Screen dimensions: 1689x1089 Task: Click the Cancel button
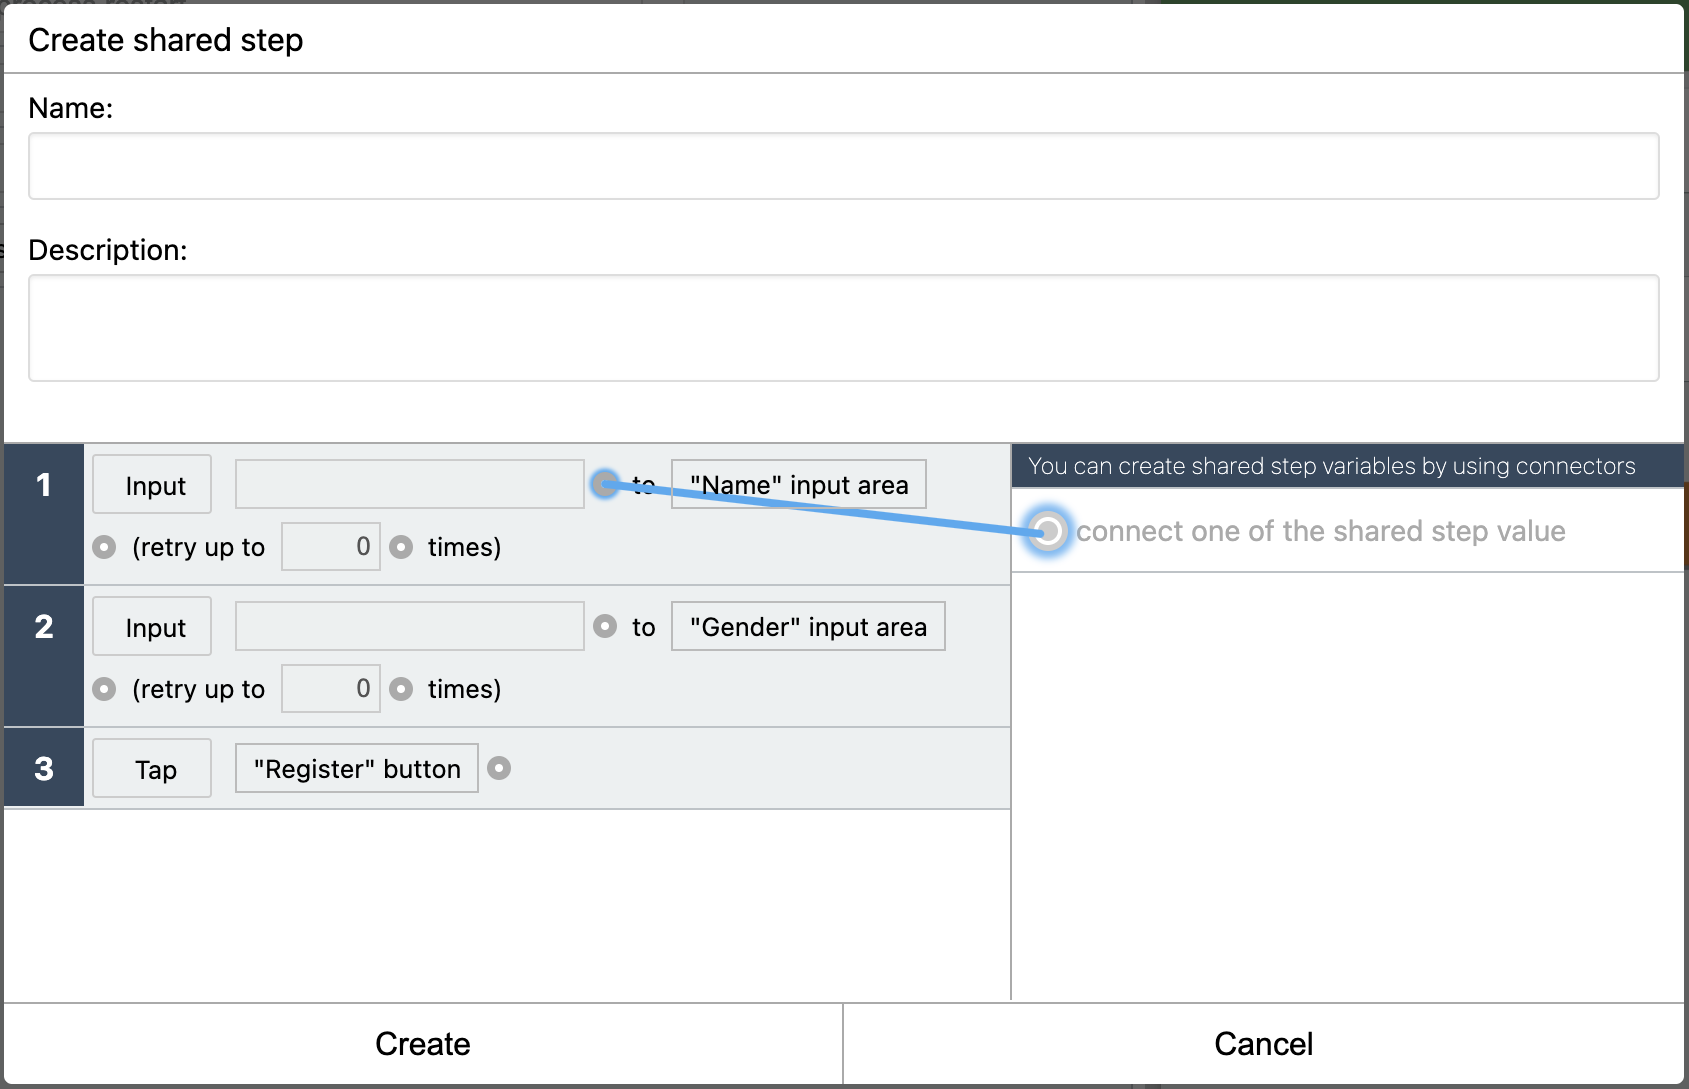(x=1264, y=1044)
